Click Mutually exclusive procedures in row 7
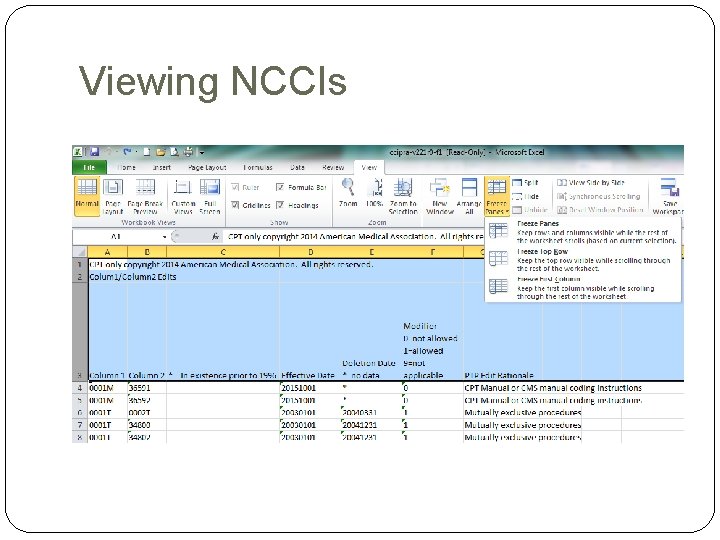Screen dimensions: 720x540 click(523, 425)
